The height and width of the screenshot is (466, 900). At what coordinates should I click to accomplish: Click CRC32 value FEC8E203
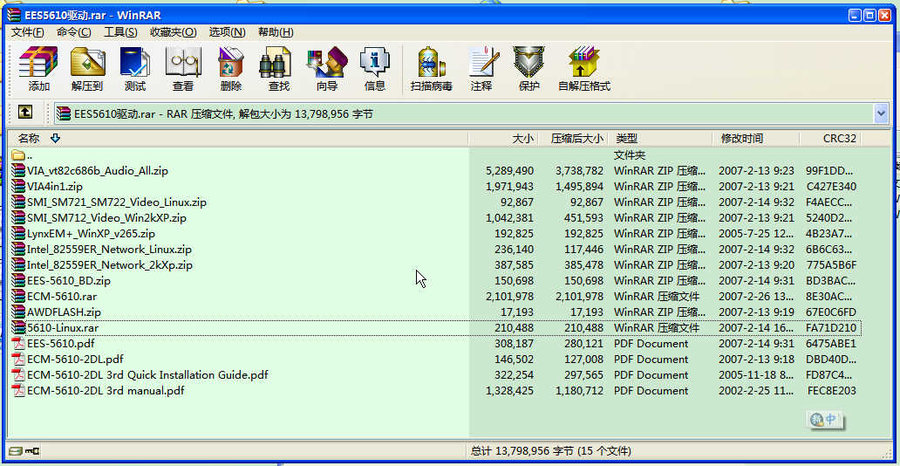(x=832, y=391)
